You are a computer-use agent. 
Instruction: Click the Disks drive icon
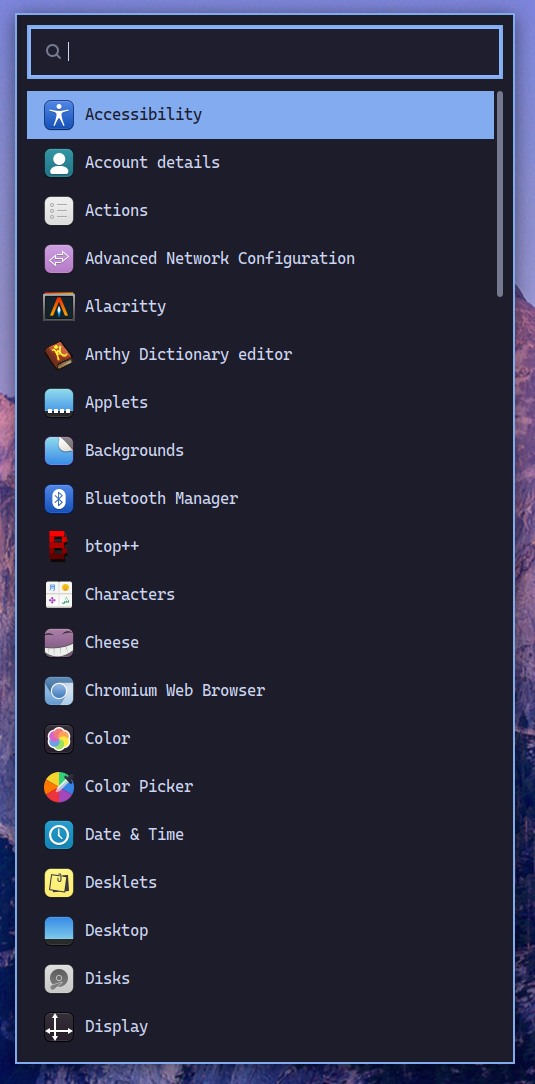point(59,979)
